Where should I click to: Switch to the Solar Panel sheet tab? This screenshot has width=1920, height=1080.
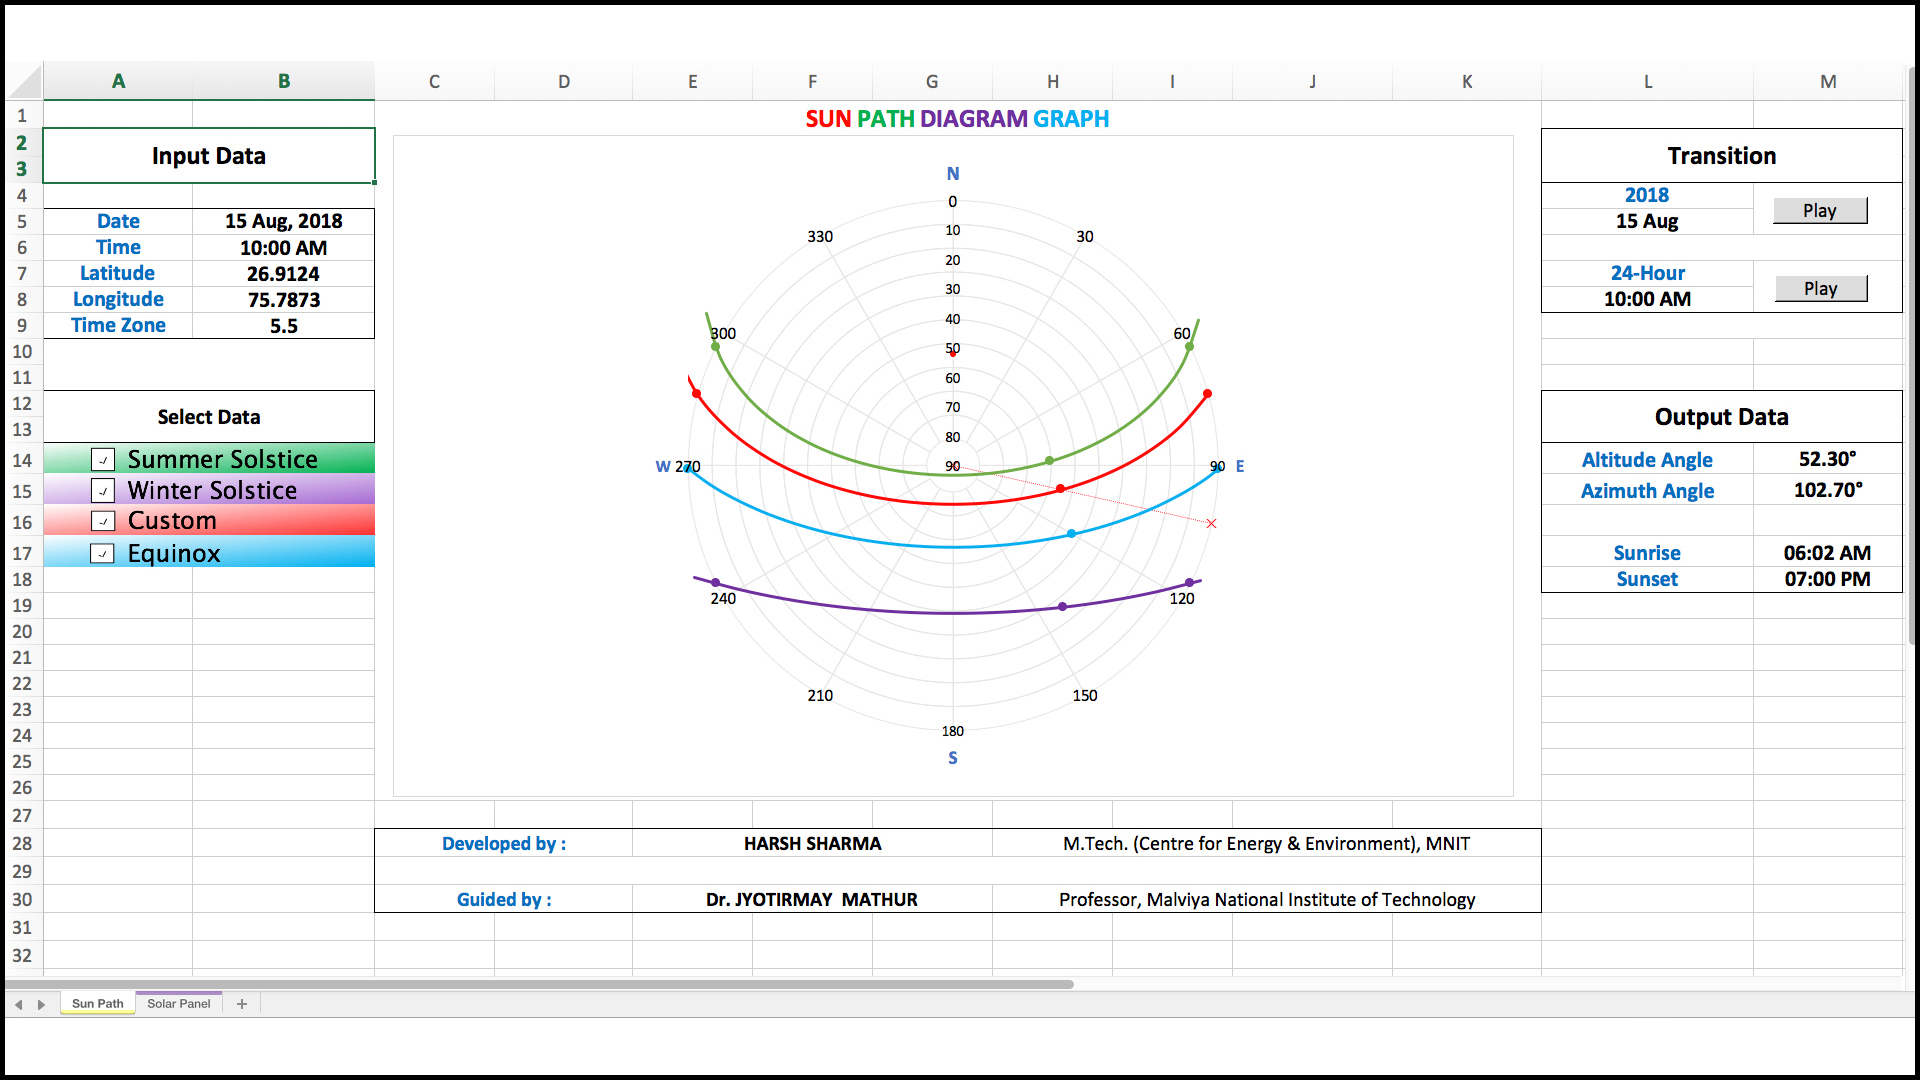(x=179, y=1004)
